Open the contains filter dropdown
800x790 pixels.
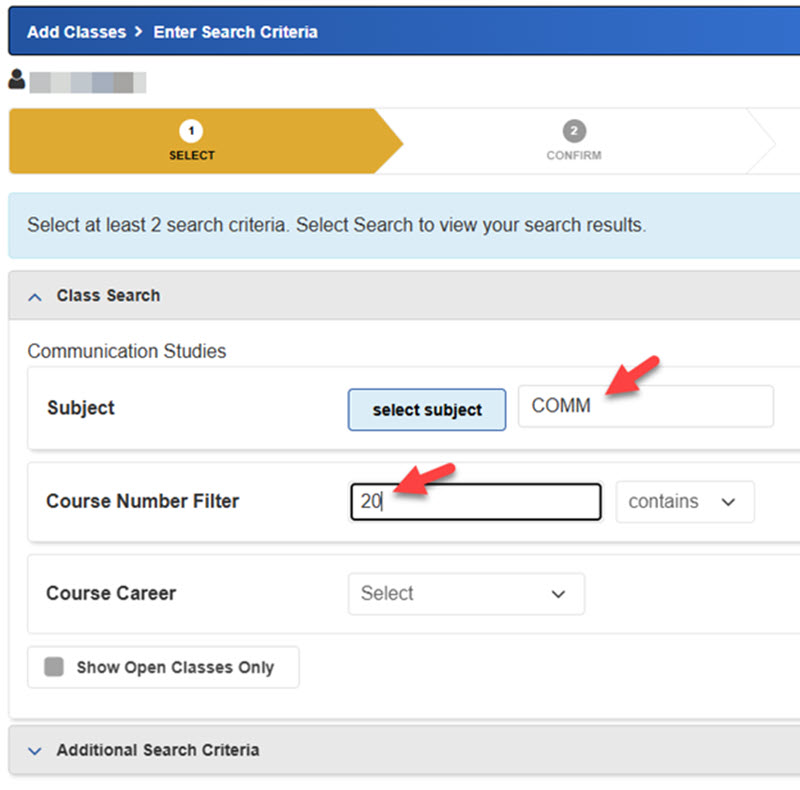click(684, 501)
